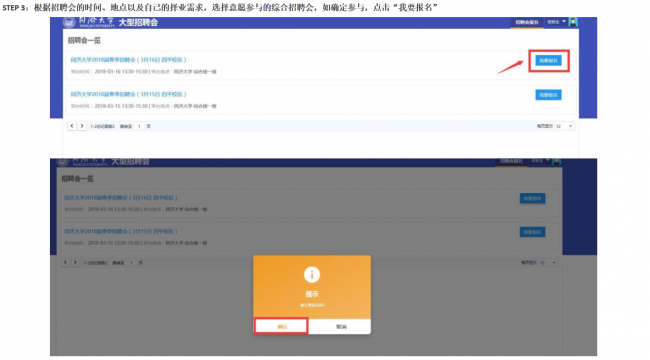
Task: Click previous-page arrow in the dimmed dialog screenshot
Action: pyautogui.click(x=65, y=262)
